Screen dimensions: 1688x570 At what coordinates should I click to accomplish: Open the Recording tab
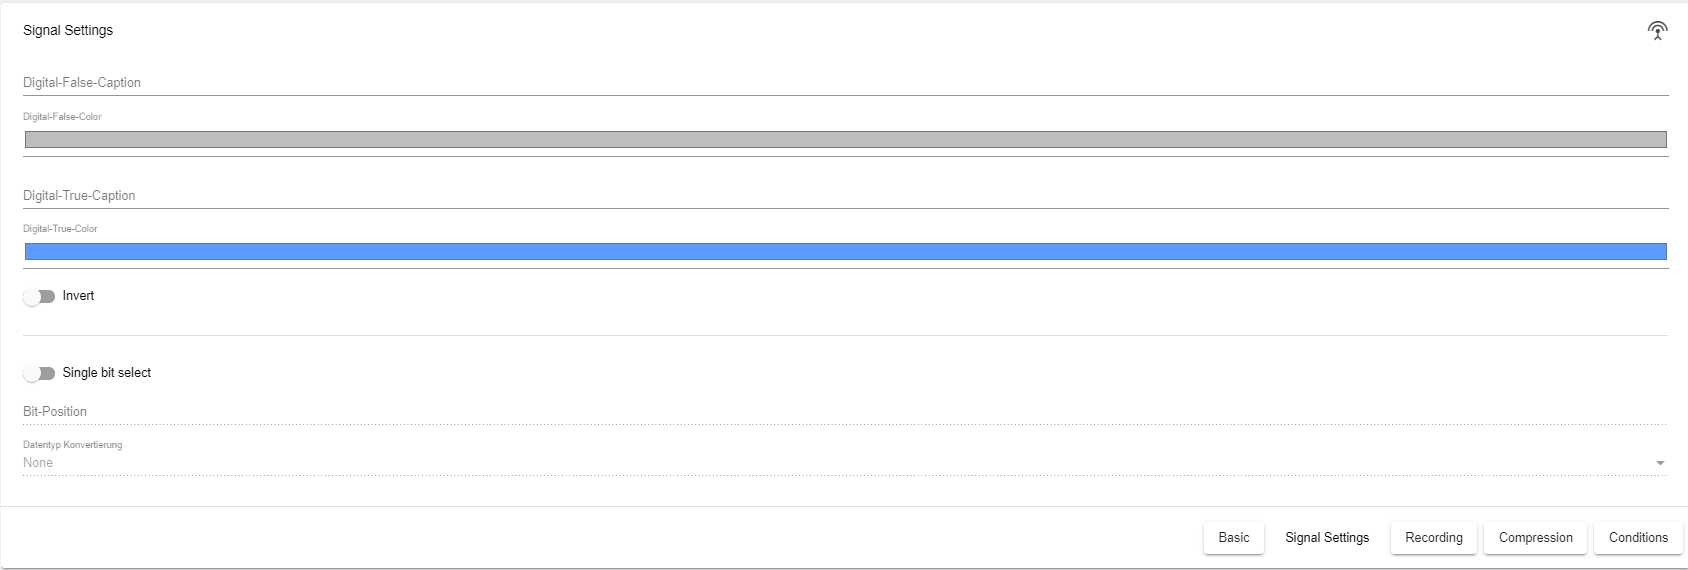1433,538
